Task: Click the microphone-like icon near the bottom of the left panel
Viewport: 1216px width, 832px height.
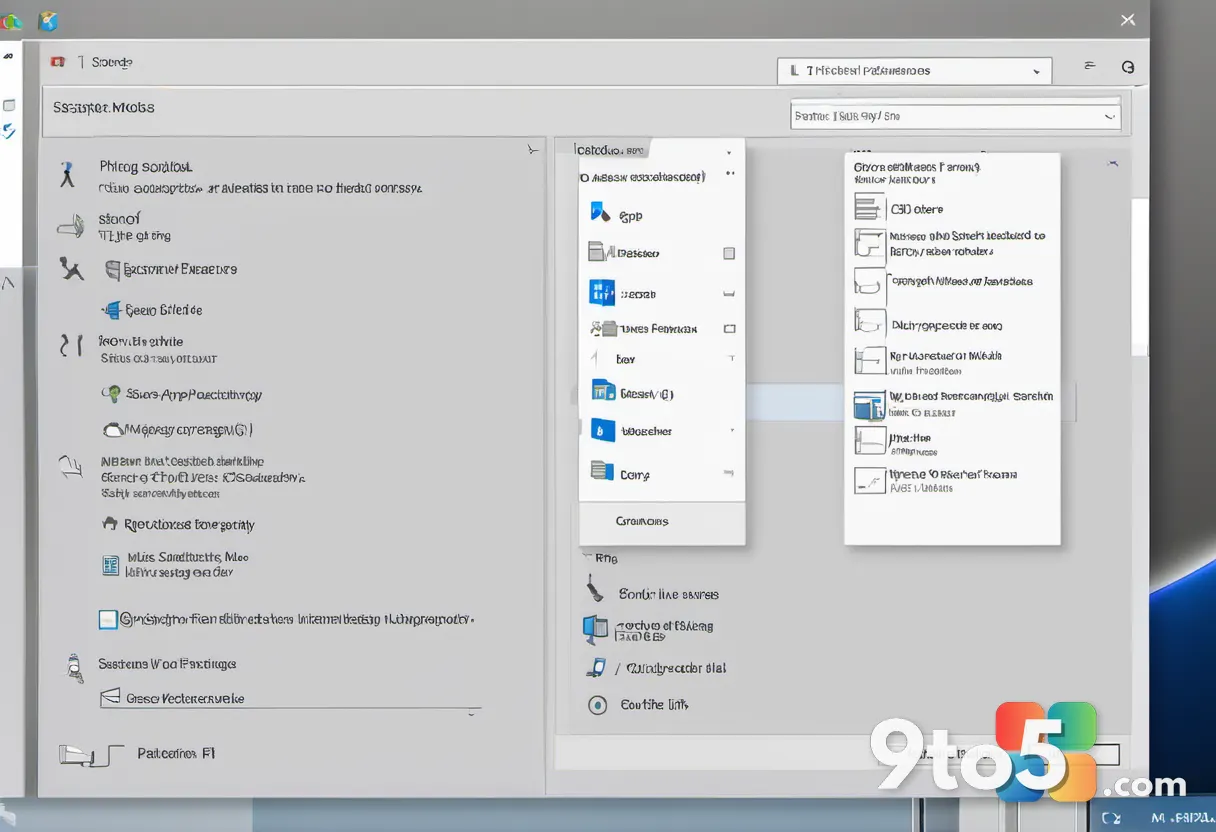Action: point(73,669)
